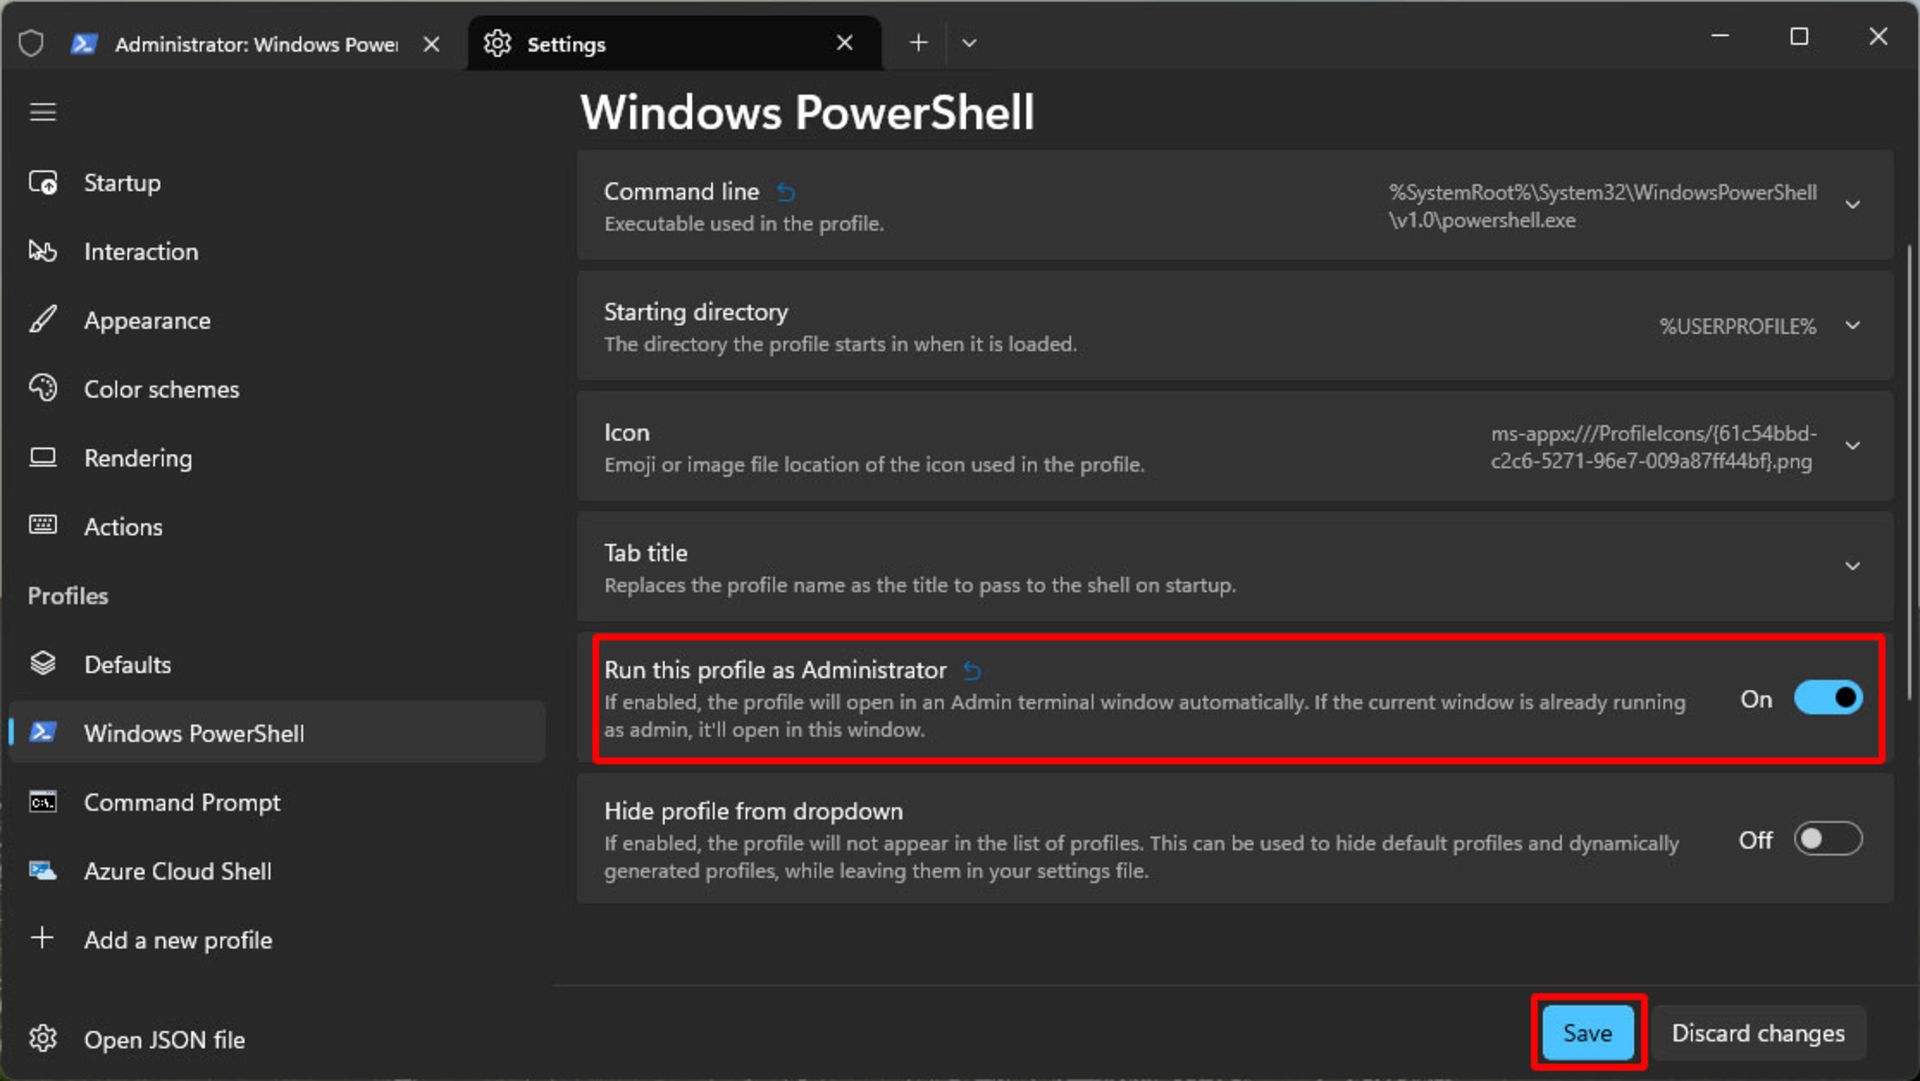Select Command Prompt profile
1920x1081 pixels.
(277, 802)
